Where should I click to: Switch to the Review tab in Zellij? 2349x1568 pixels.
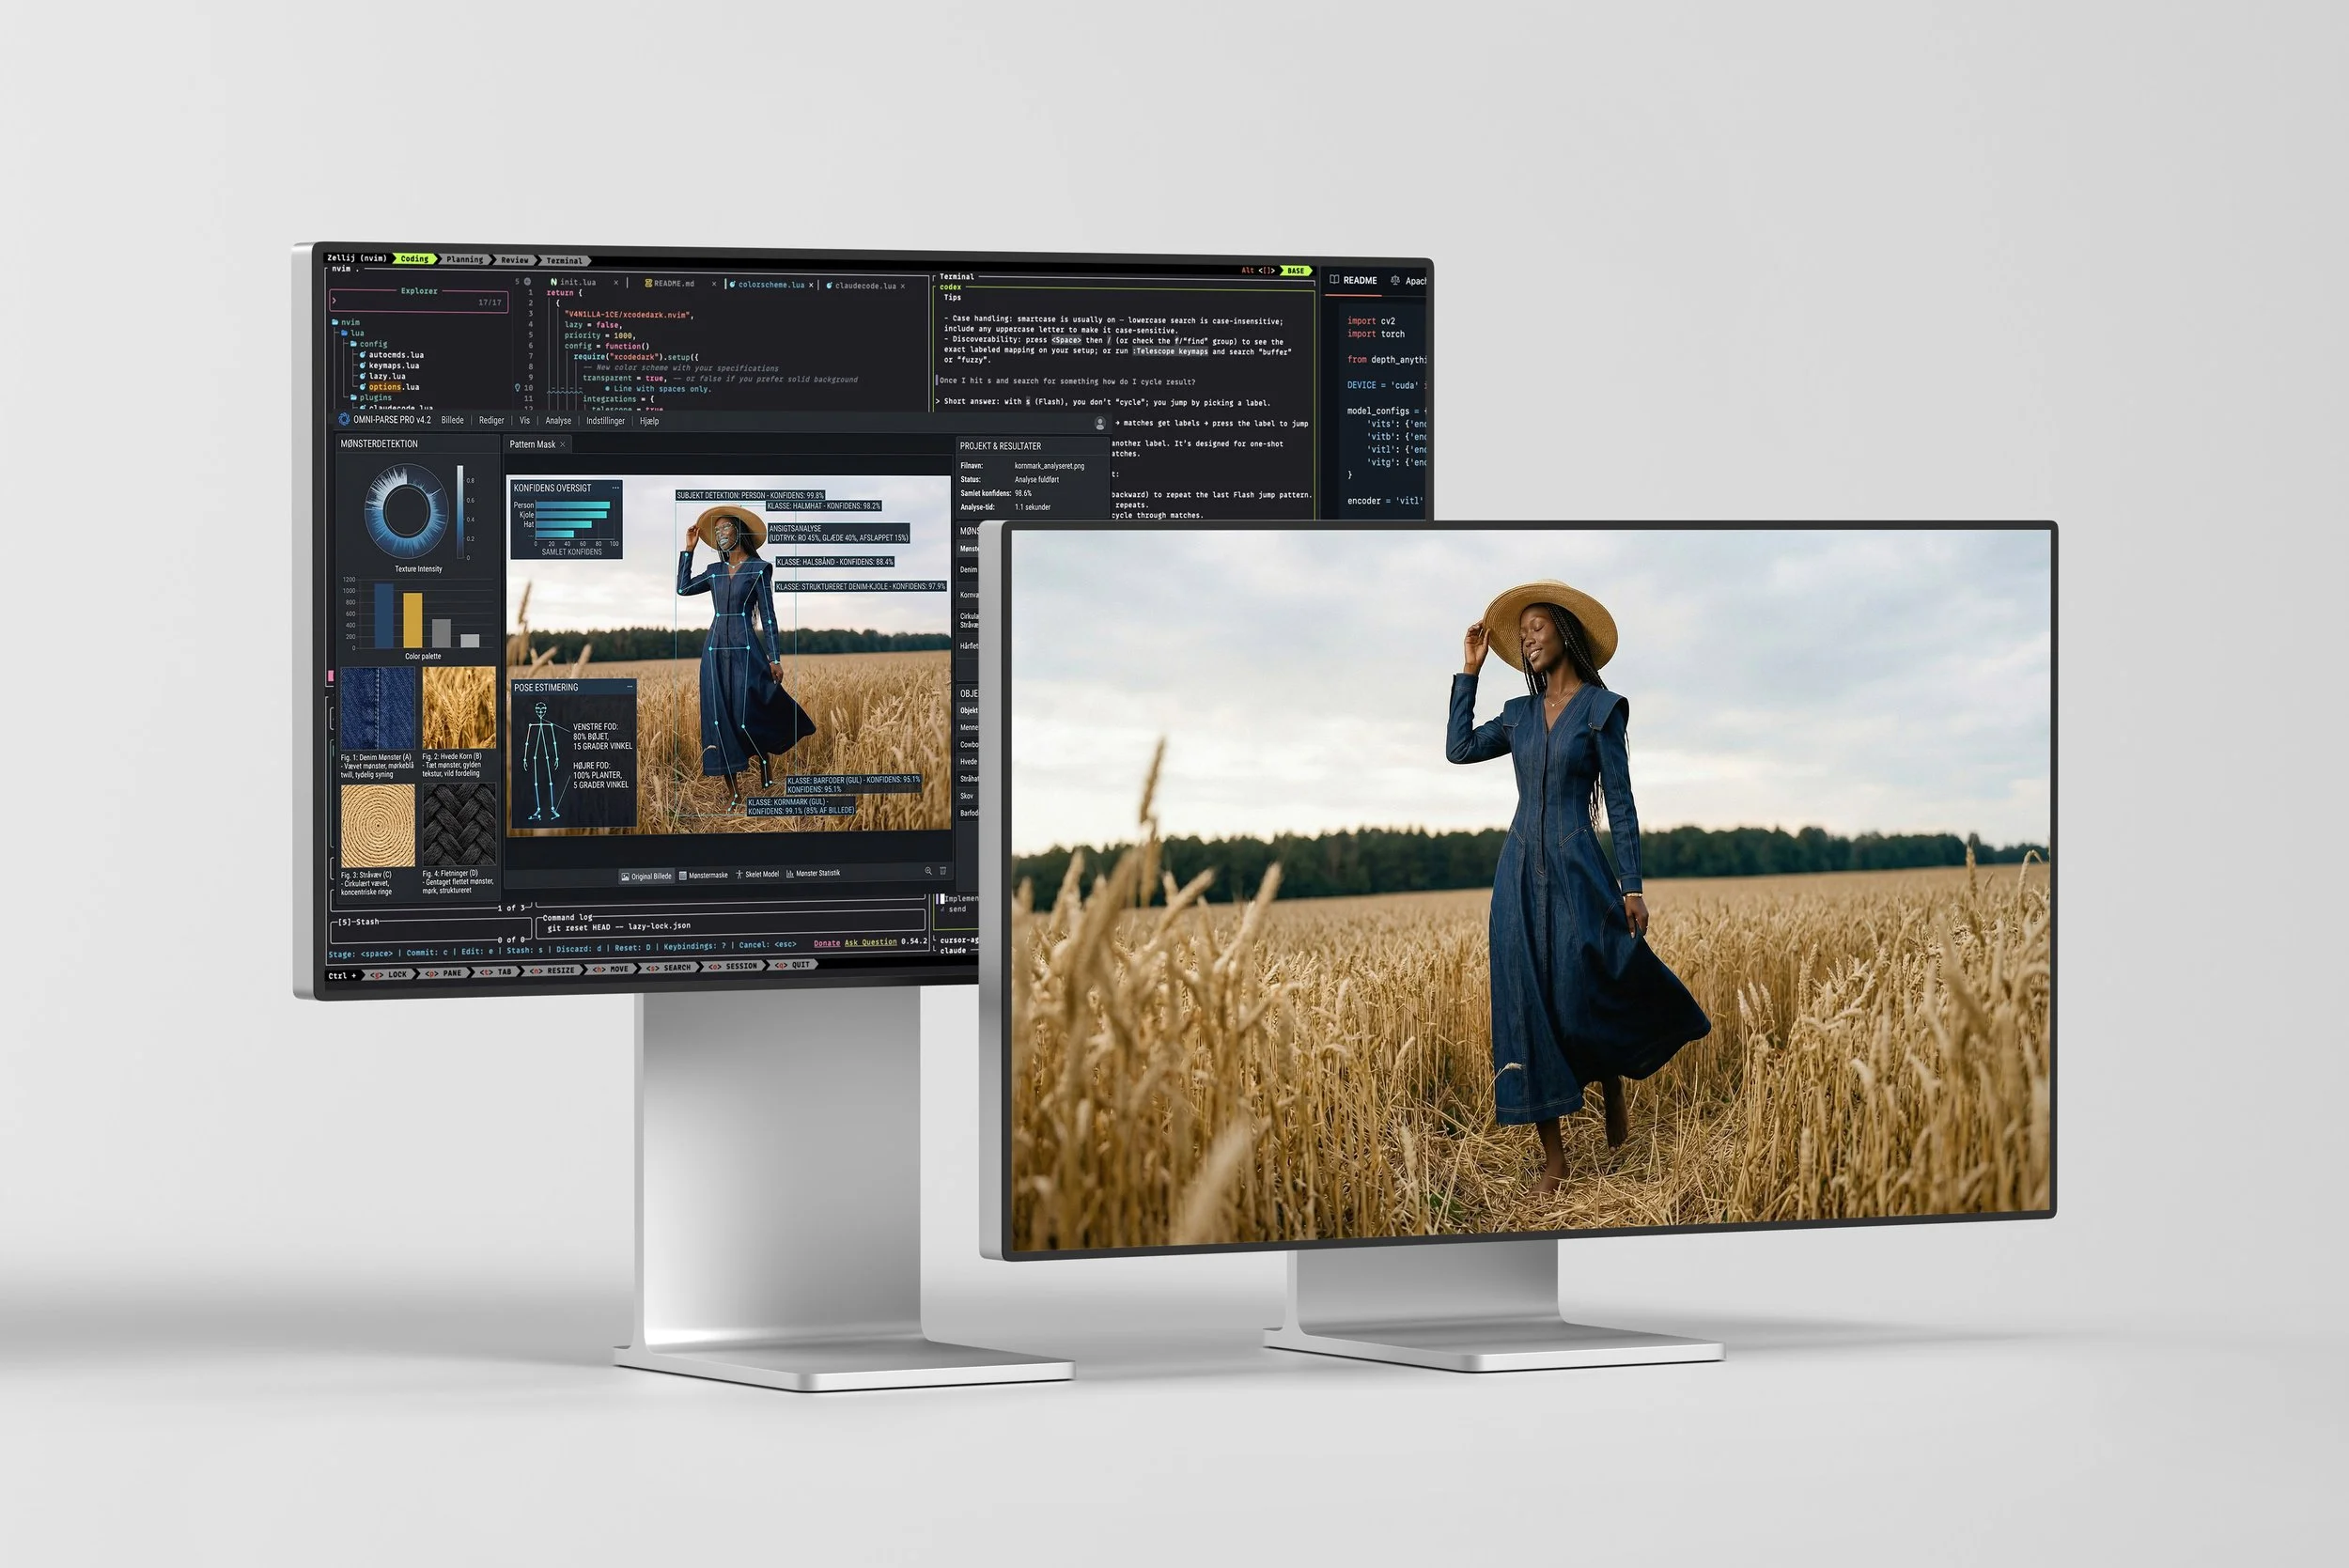pyautogui.click(x=514, y=260)
